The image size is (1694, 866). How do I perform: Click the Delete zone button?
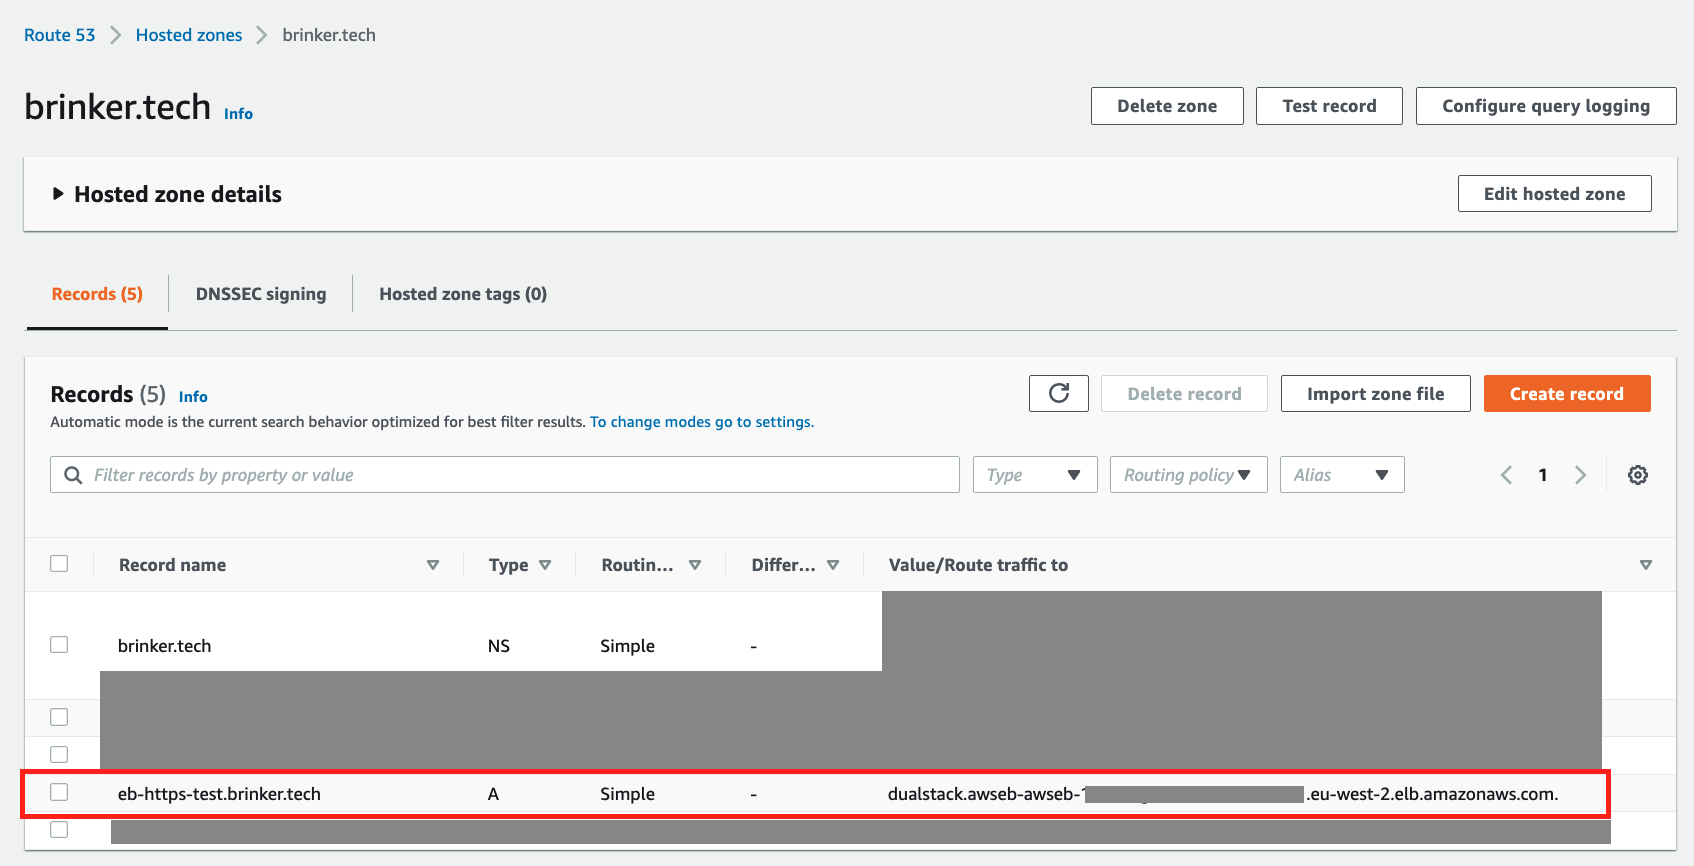(1167, 106)
